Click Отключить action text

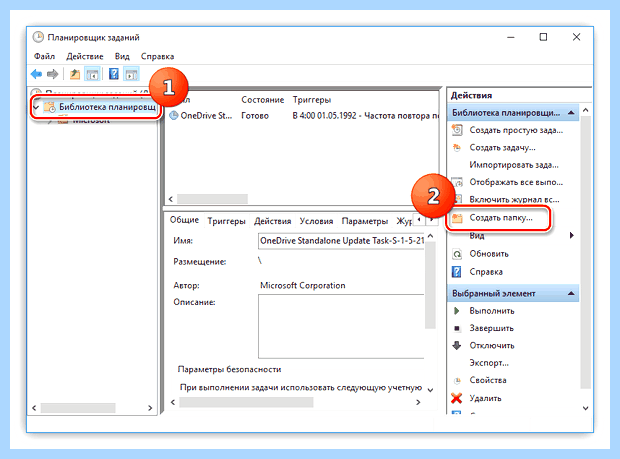[491, 346]
